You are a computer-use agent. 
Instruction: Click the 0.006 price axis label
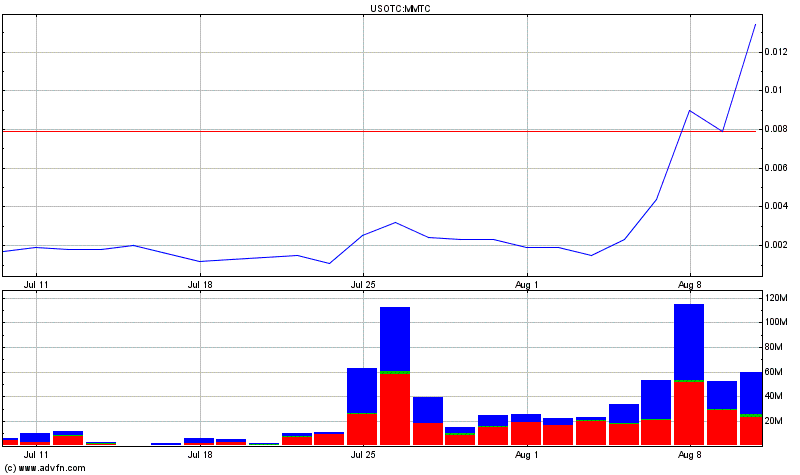[776, 168]
